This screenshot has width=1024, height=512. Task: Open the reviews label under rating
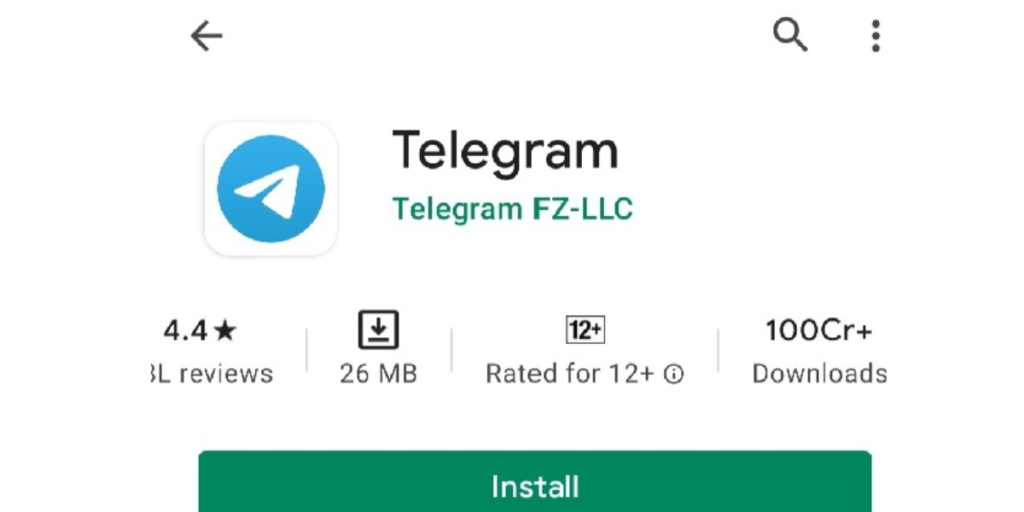click(212, 374)
